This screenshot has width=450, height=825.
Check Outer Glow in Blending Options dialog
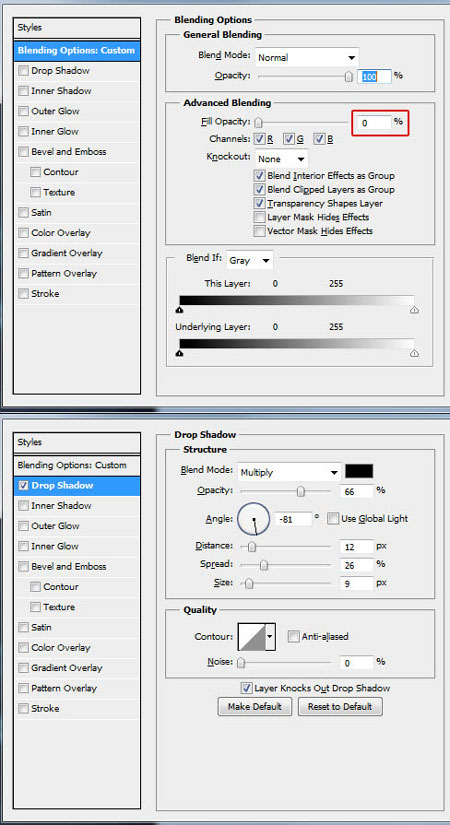(x=23, y=112)
